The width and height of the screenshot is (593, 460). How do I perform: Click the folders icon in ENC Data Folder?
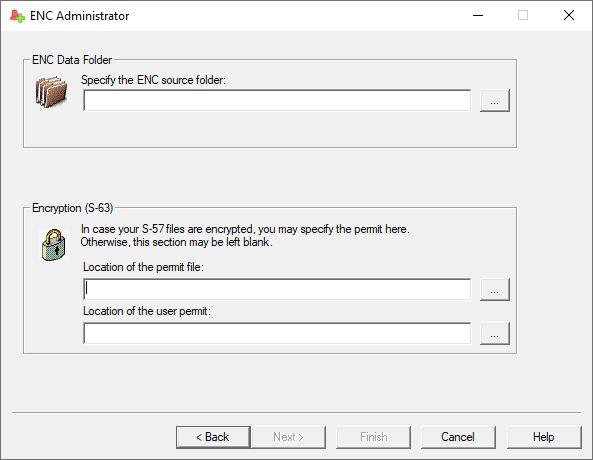coord(51,92)
